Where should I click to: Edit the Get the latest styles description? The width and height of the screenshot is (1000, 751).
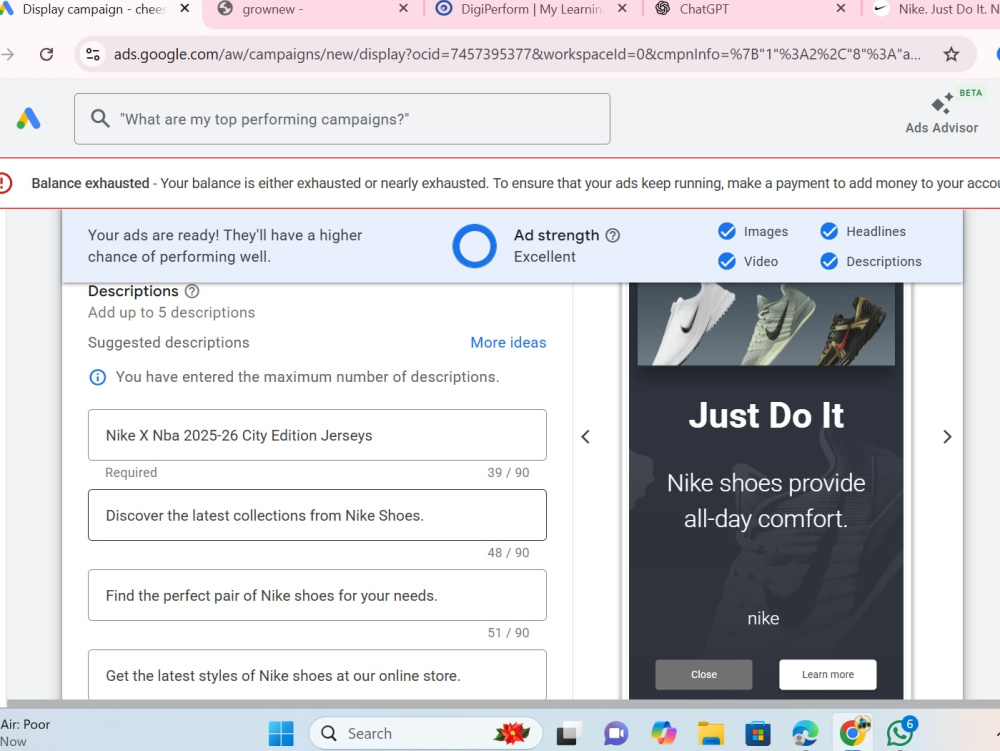[x=317, y=674]
